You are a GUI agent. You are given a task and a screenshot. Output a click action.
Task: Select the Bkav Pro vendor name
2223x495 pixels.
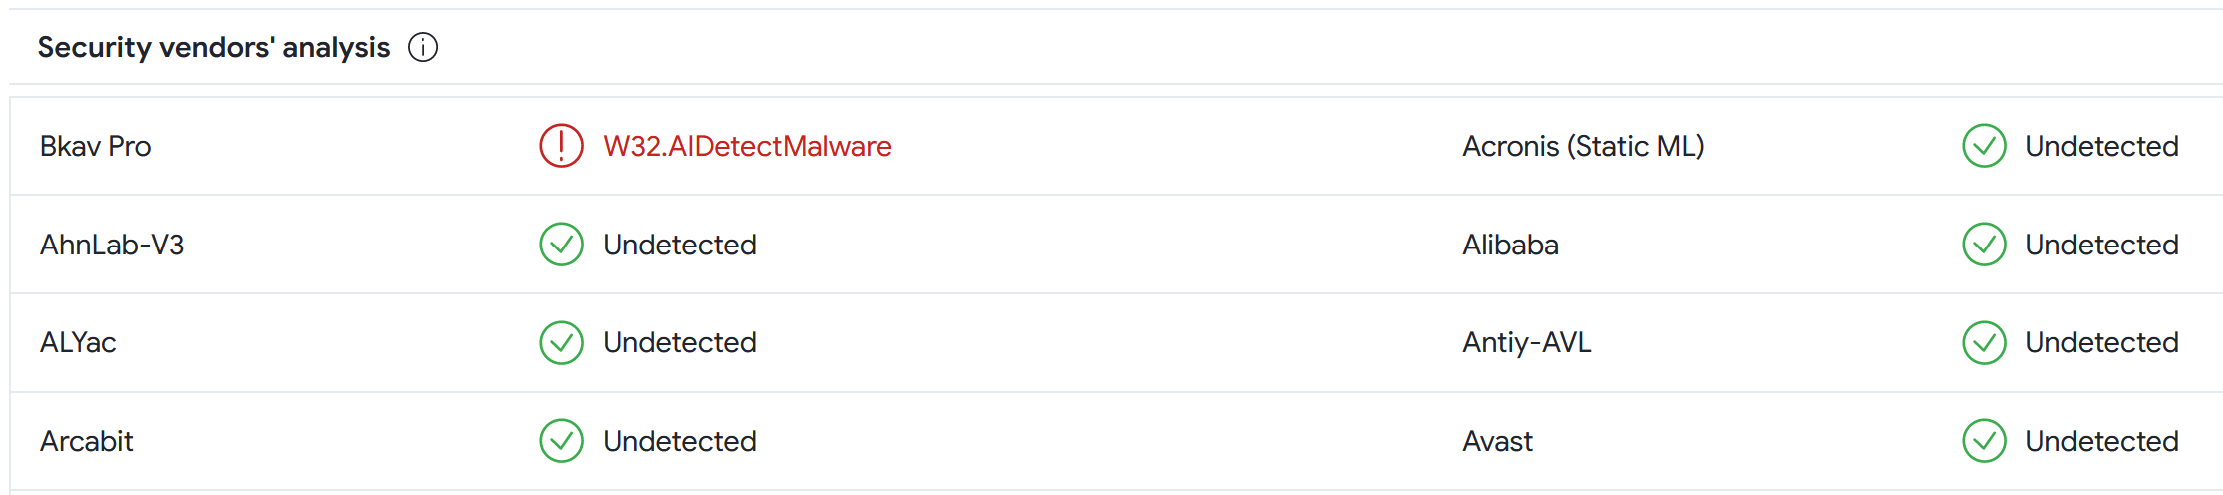click(96, 146)
